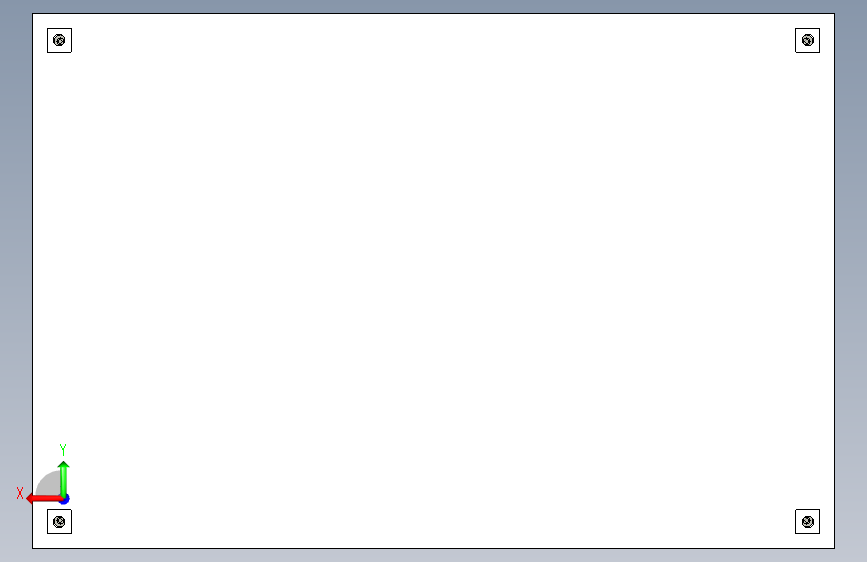Click the square frame around top-right hole
Image resolution: width=867 pixels, height=562 pixels.
[808, 29]
